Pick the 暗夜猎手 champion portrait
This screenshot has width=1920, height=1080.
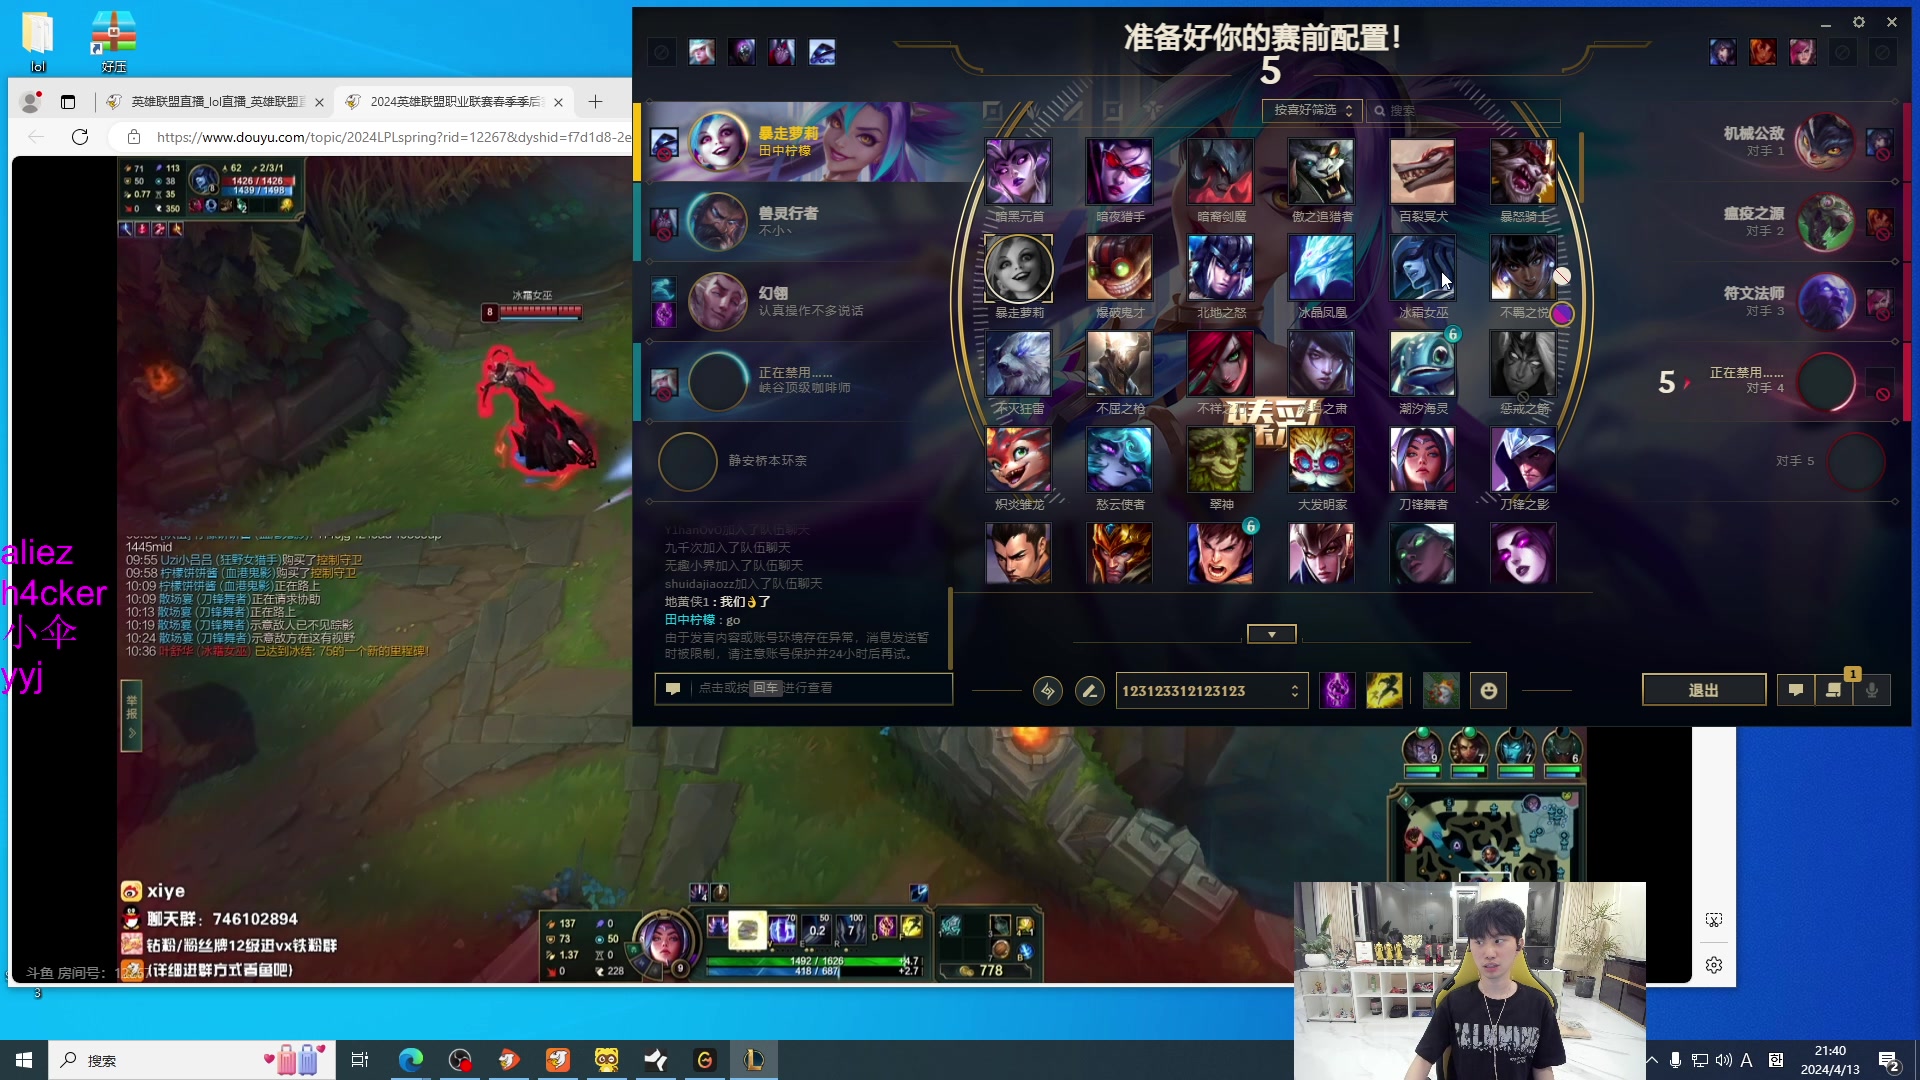coord(1119,172)
